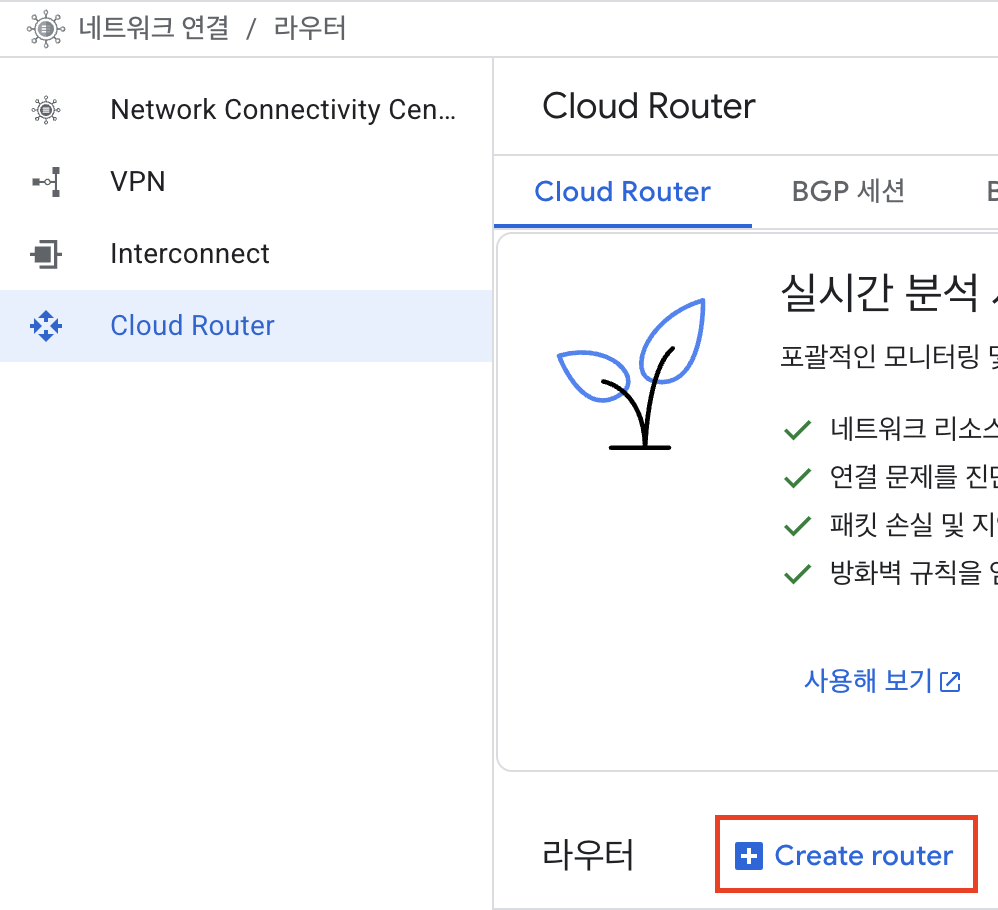Click the Interconnect sidebar icon
The height and width of the screenshot is (910, 998).
coord(46,254)
